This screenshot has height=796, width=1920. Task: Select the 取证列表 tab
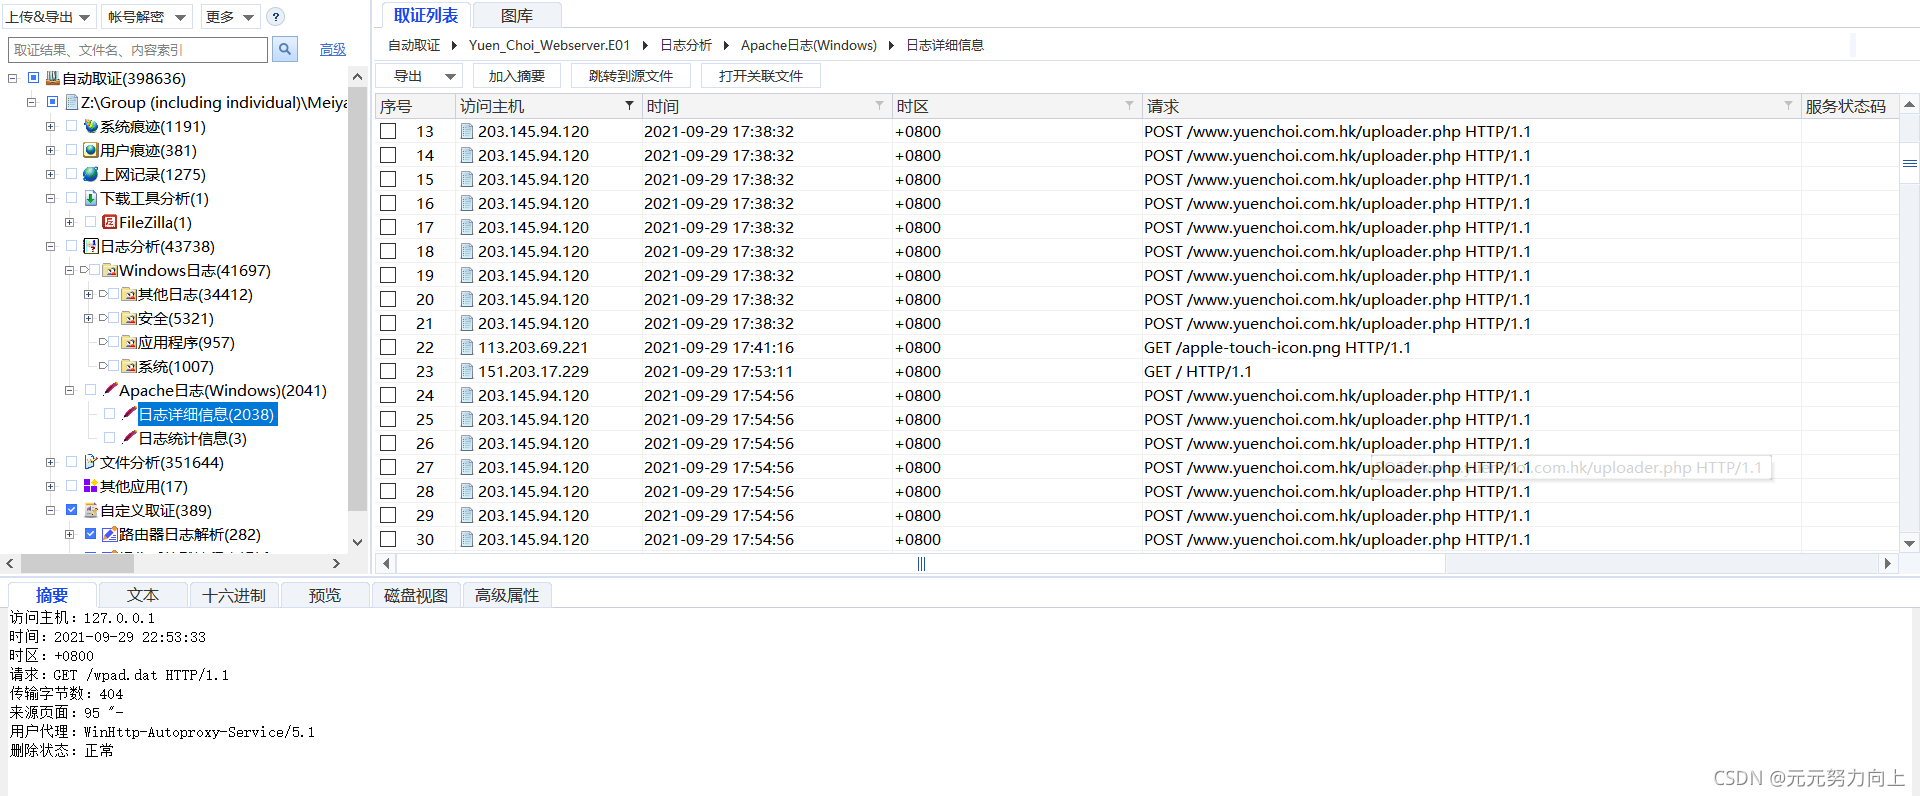click(x=426, y=15)
